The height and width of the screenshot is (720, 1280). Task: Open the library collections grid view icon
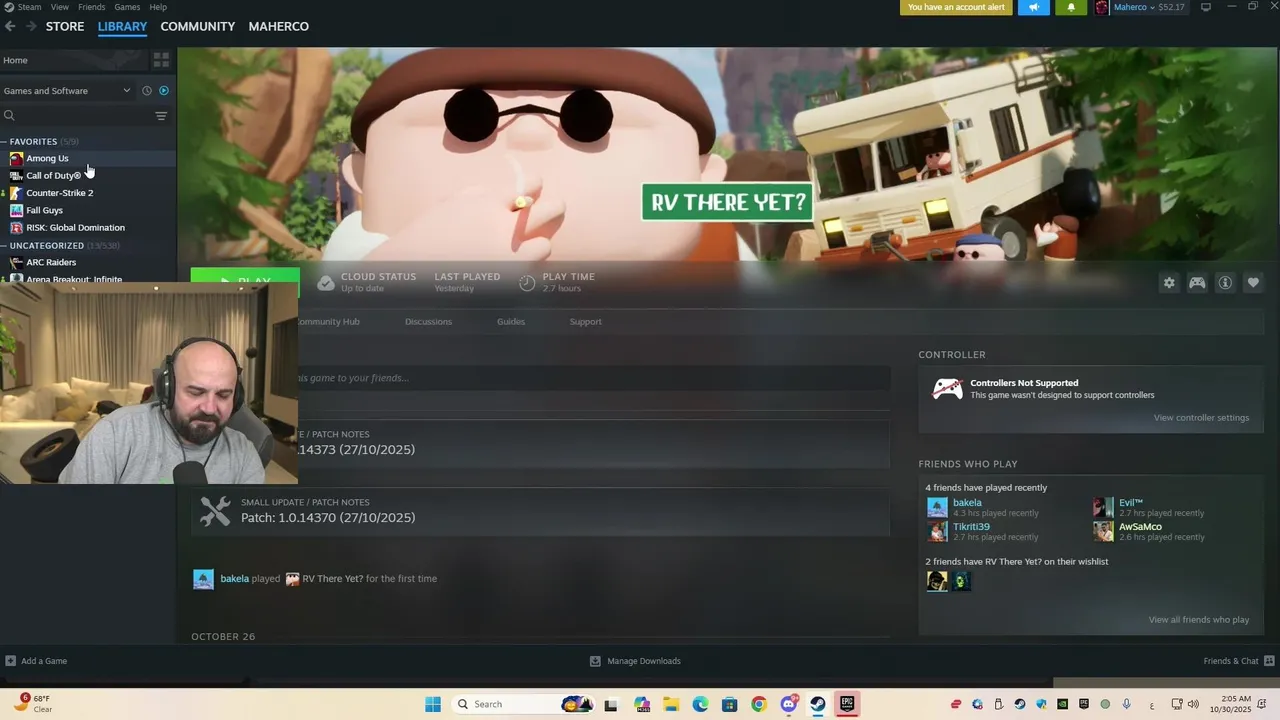point(161,60)
